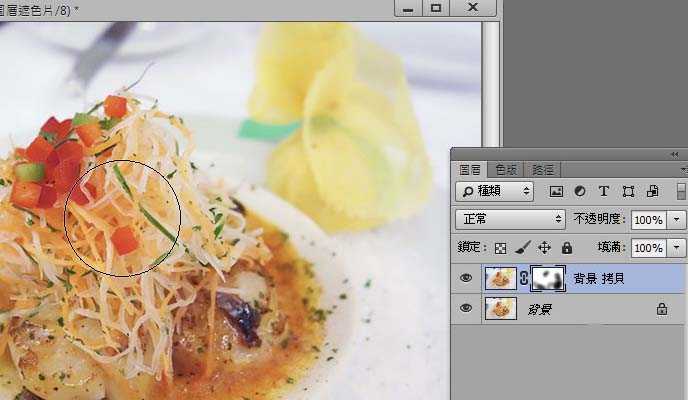Viewport: 688px width, 400px height.
Task: Select the layer mask thumbnail
Action: [x=547, y=279]
